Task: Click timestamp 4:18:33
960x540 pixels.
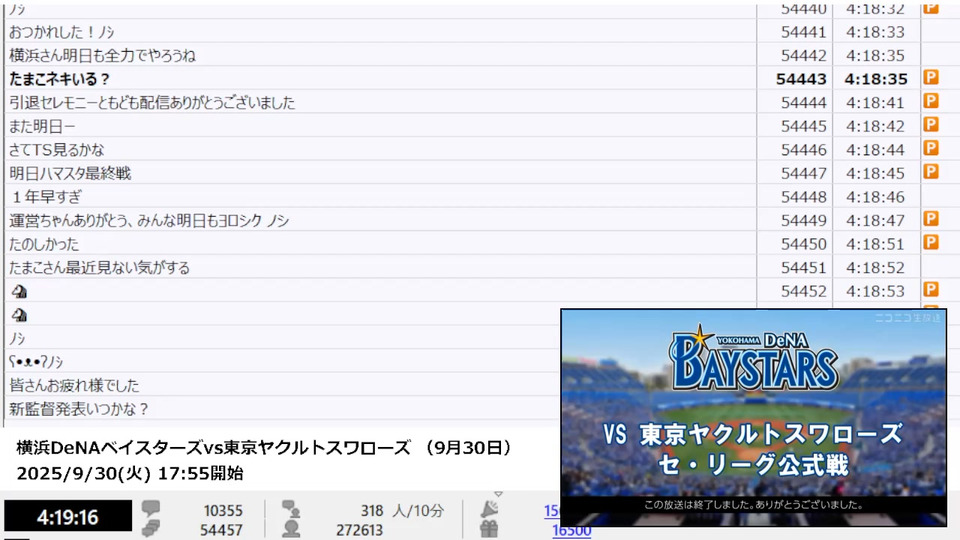Action: coord(876,32)
